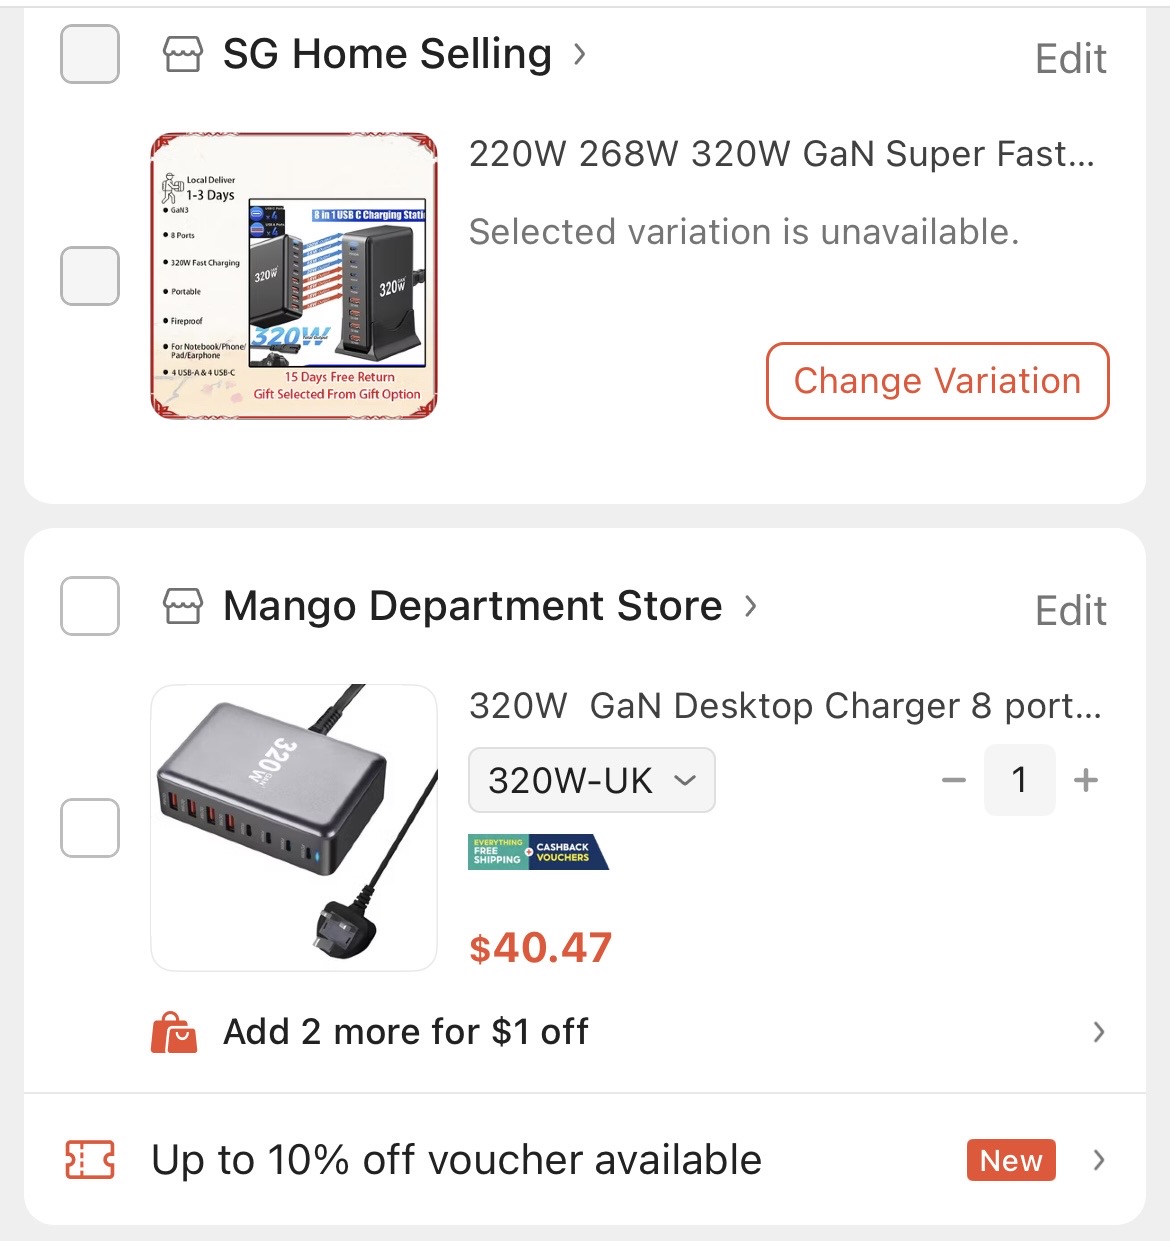Screen dimensions: 1170x1241
Task: Click the New badge on voucher row
Action: (x=1011, y=1160)
